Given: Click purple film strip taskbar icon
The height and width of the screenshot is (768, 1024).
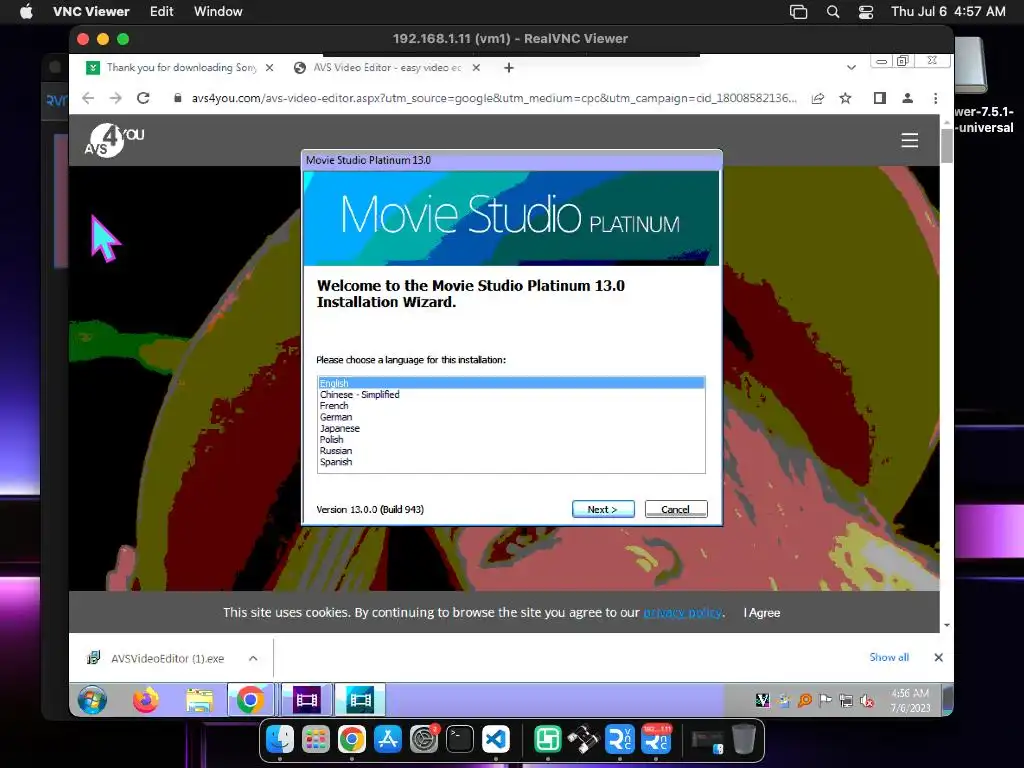Looking at the screenshot, I should pos(306,700).
